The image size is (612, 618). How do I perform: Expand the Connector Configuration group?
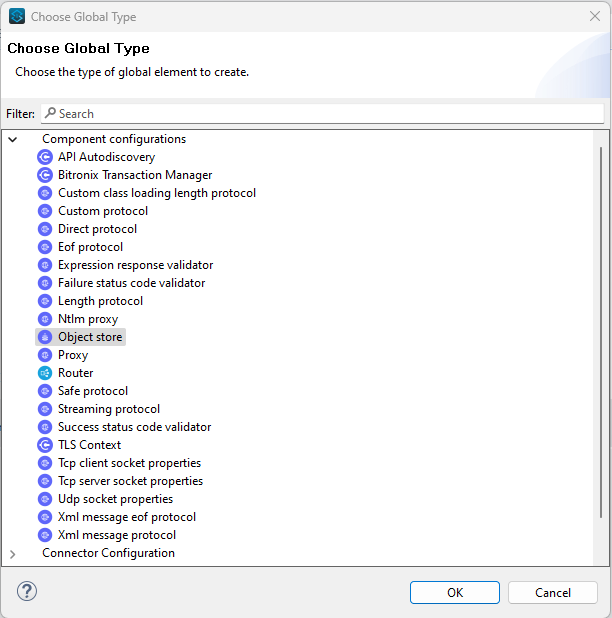click(x=13, y=554)
